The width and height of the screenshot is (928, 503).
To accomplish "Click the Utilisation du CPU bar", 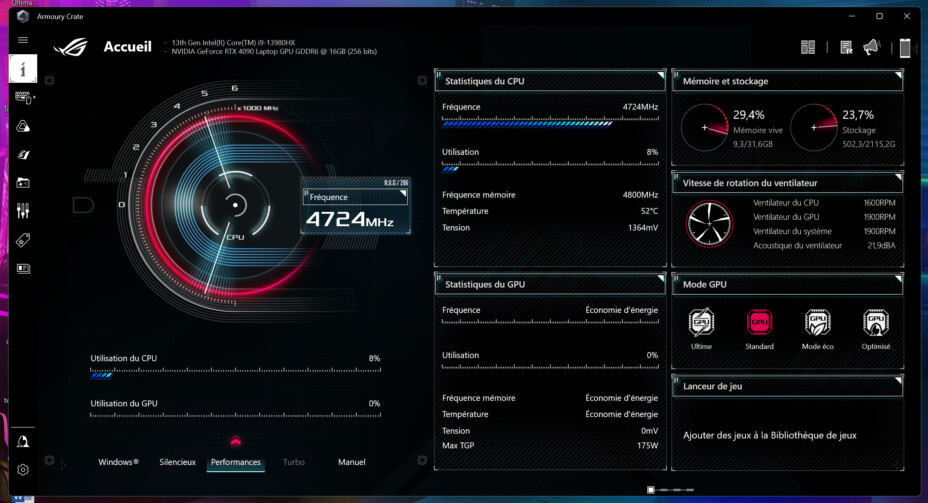I will coord(236,373).
